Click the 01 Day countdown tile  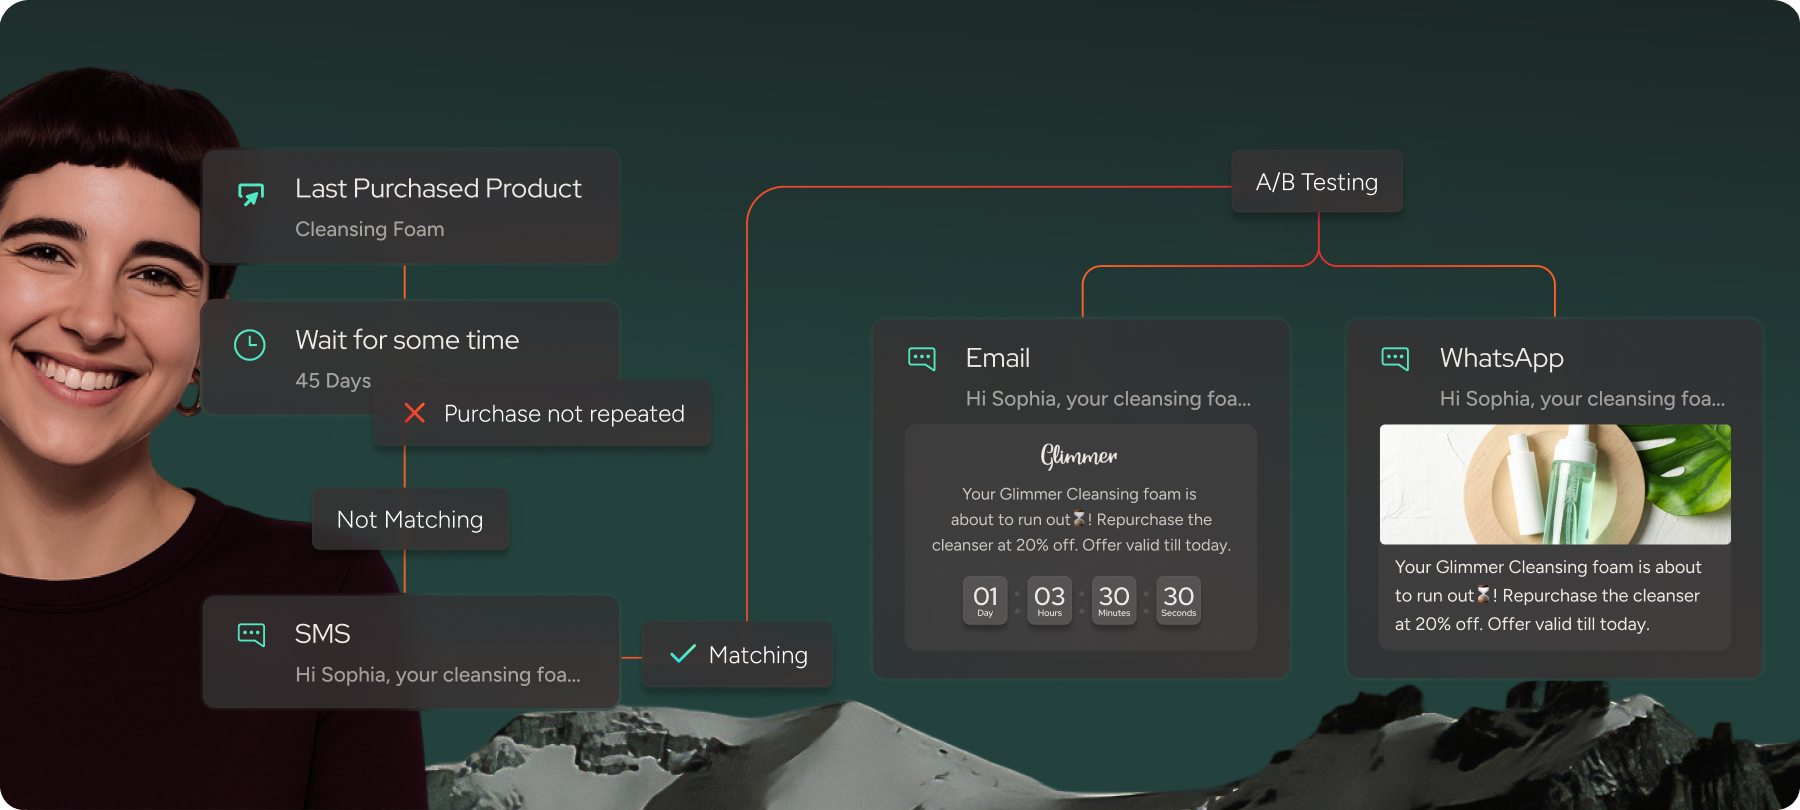985,600
